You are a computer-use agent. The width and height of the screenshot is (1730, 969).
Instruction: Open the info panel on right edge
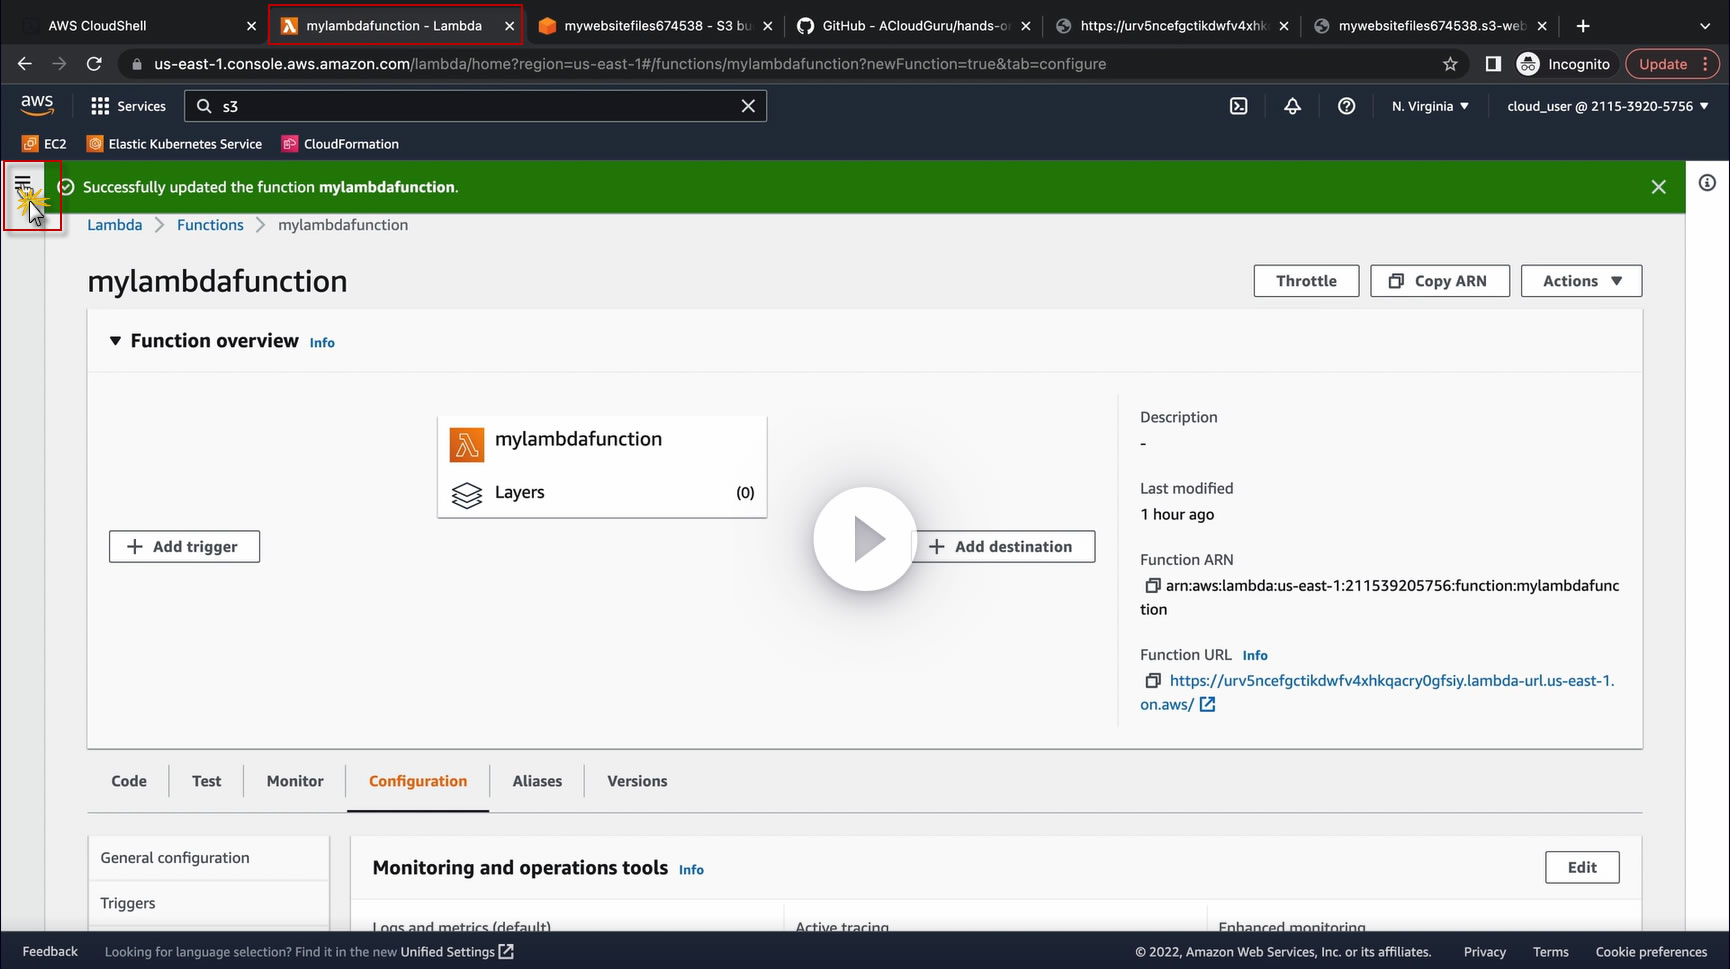click(1707, 183)
